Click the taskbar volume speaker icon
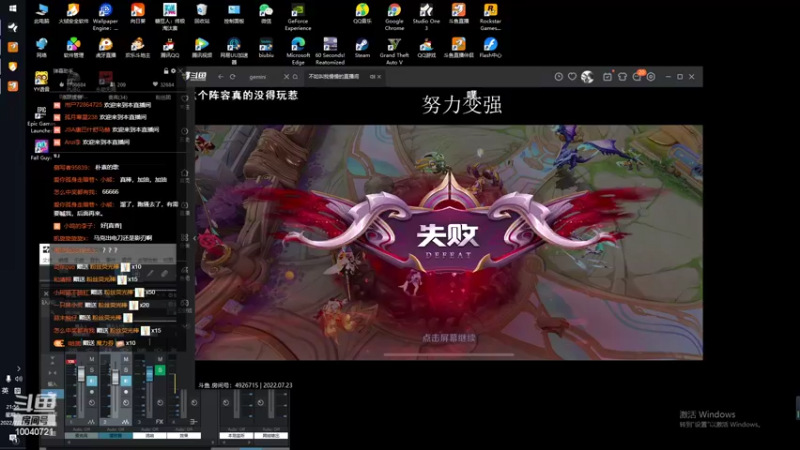 click(19, 379)
